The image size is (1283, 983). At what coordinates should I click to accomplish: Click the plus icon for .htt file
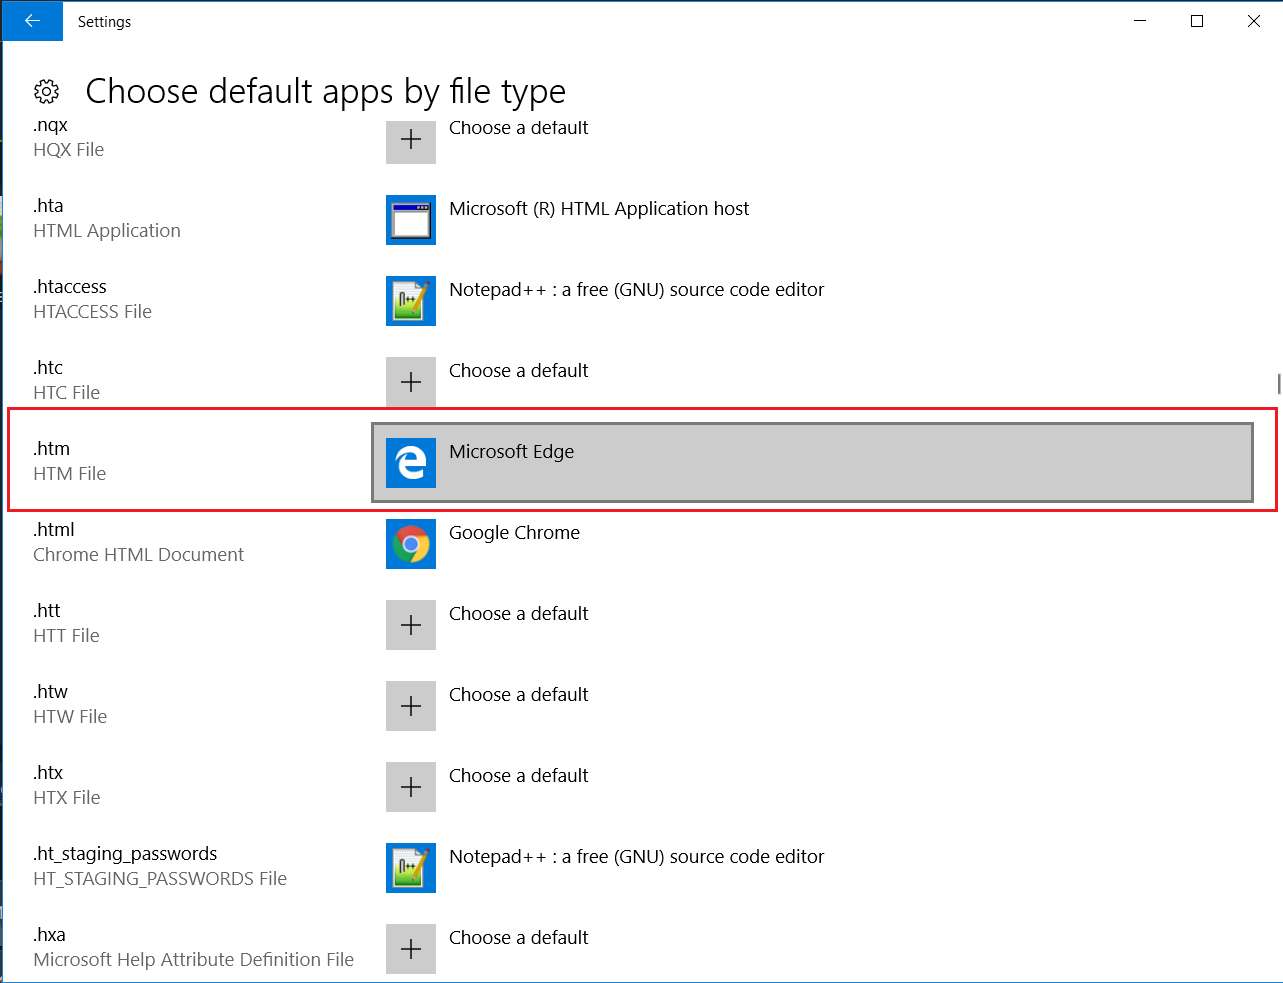[411, 625]
